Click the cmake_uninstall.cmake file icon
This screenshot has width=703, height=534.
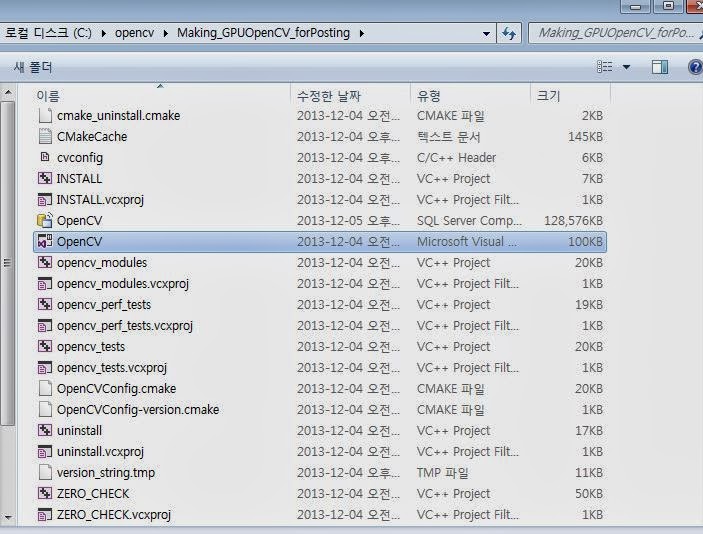[45, 116]
